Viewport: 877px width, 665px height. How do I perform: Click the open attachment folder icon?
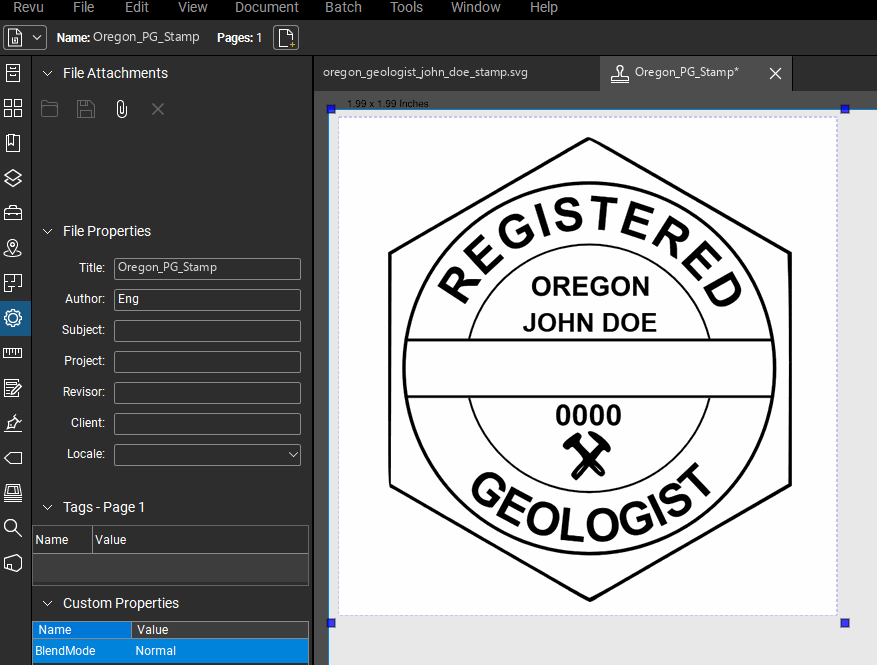point(49,109)
